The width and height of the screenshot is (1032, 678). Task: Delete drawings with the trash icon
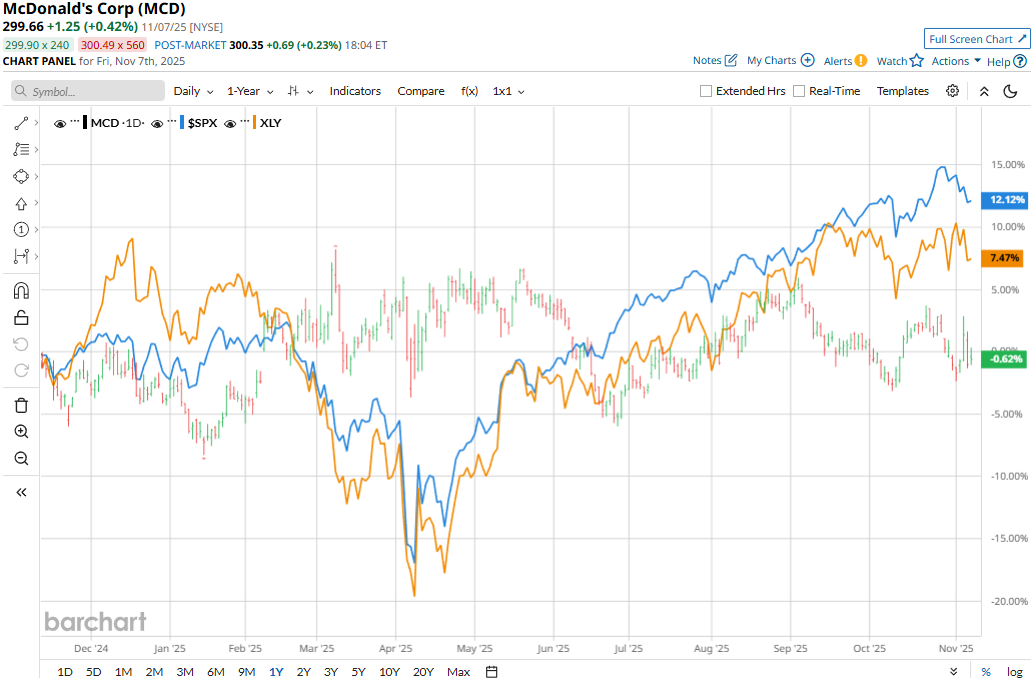[x=21, y=405]
